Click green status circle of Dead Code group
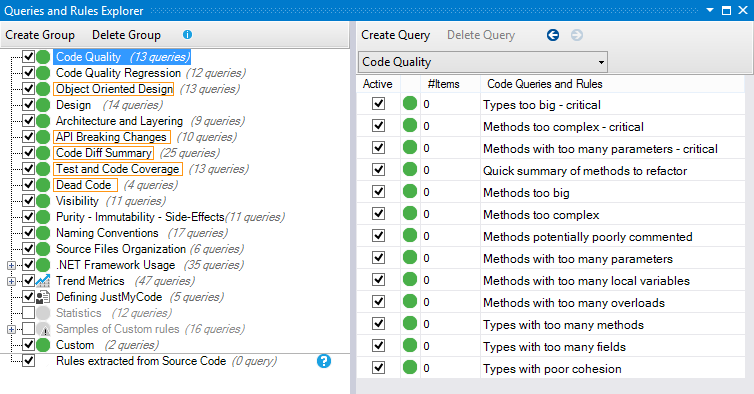 coord(43,185)
